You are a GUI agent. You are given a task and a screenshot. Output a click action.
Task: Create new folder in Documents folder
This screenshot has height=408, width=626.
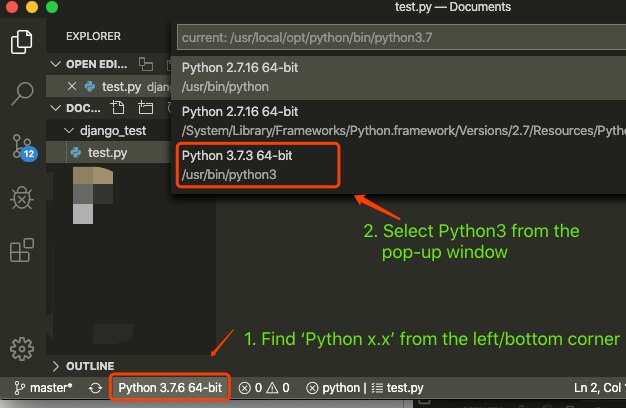[x=145, y=108]
